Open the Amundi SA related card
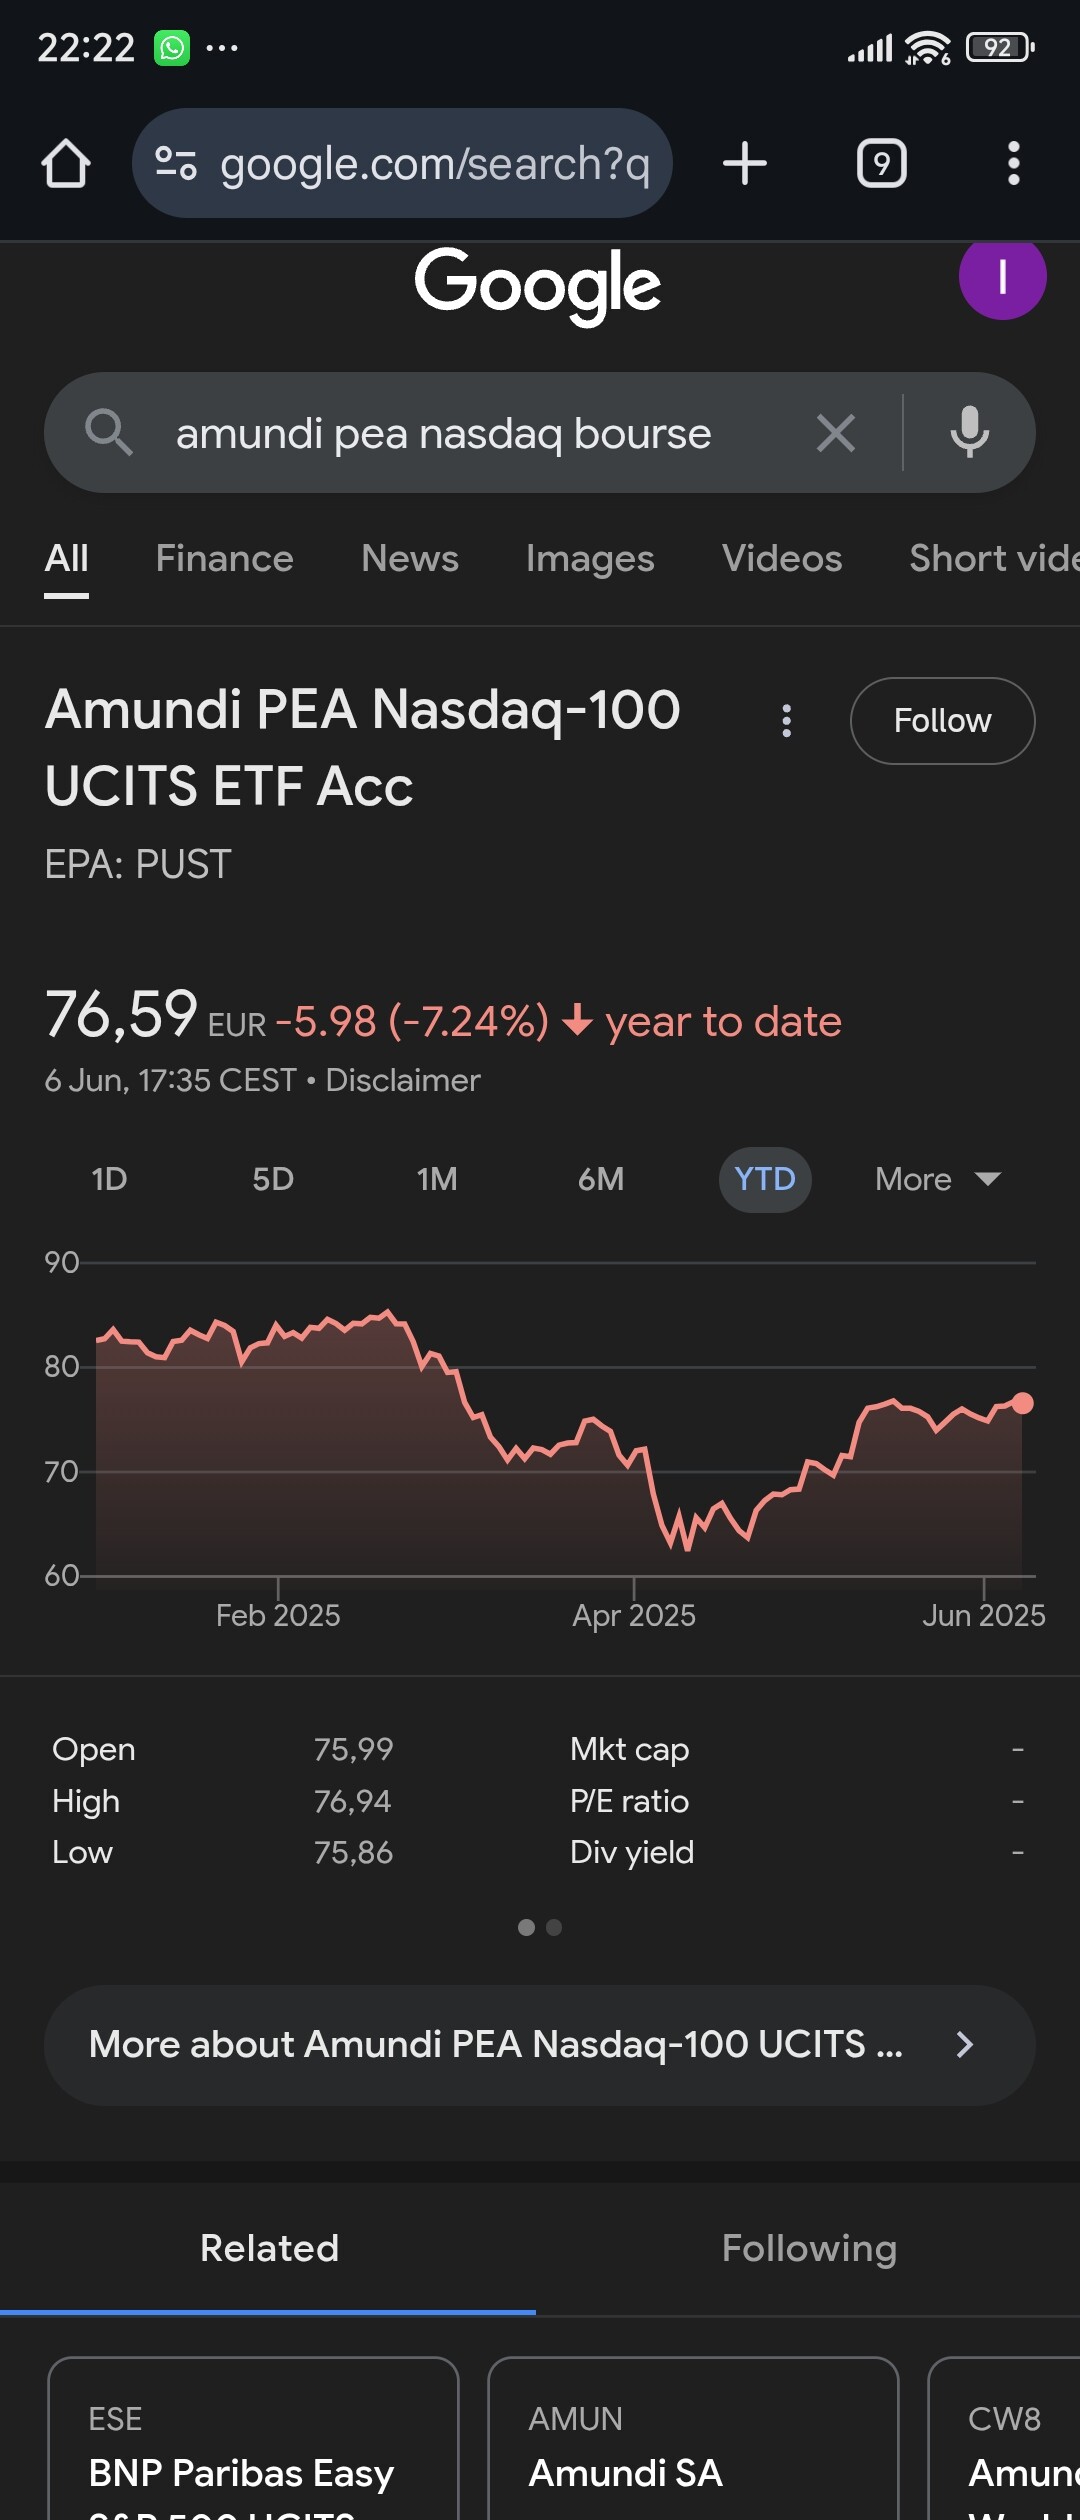This screenshot has height=2520, width=1080. tap(693, 2440)
